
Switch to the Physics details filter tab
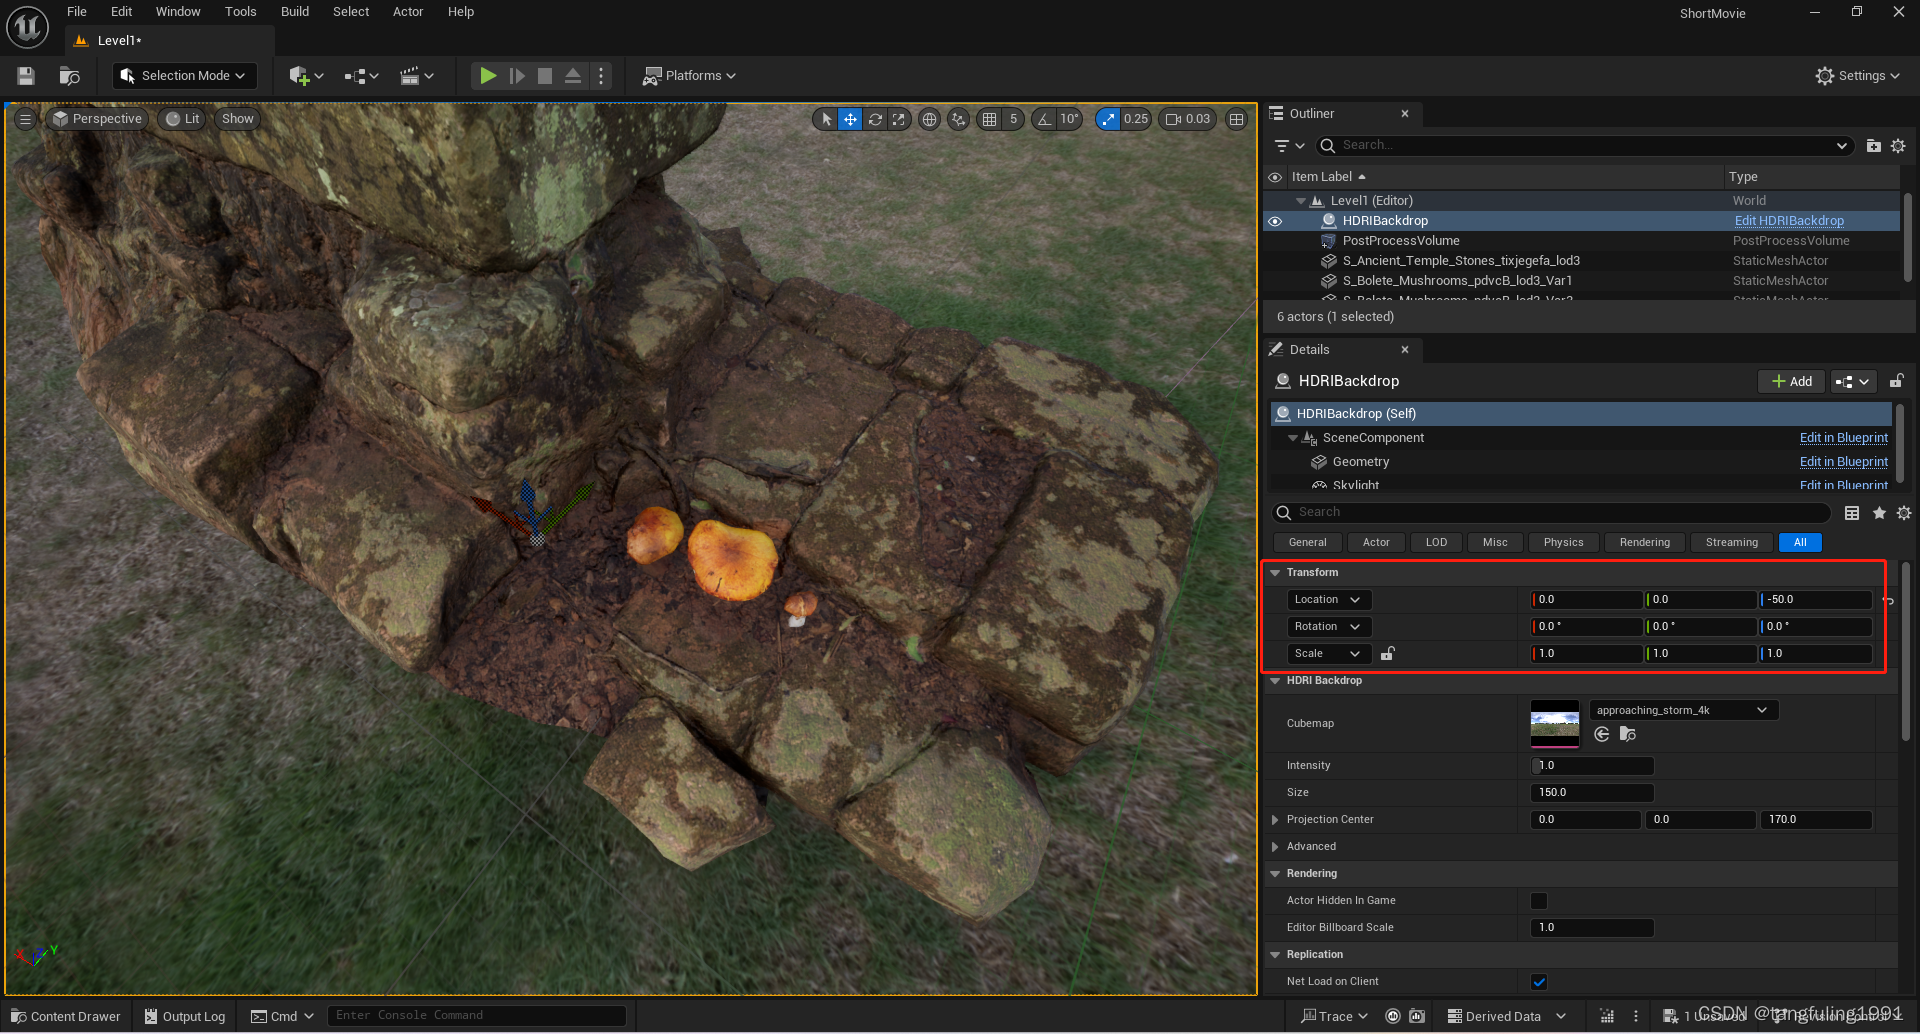pos(1563,543)
